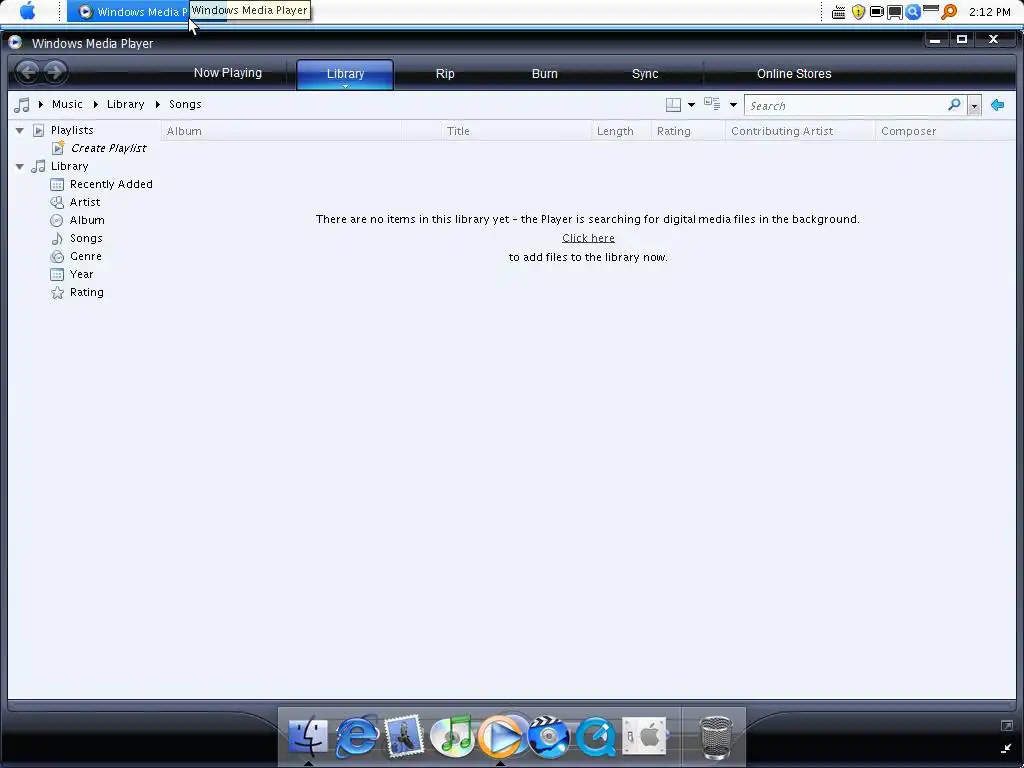Select Recently Added in Library tree
This screenshot has height=768, width=1024.
coord(111,184)
